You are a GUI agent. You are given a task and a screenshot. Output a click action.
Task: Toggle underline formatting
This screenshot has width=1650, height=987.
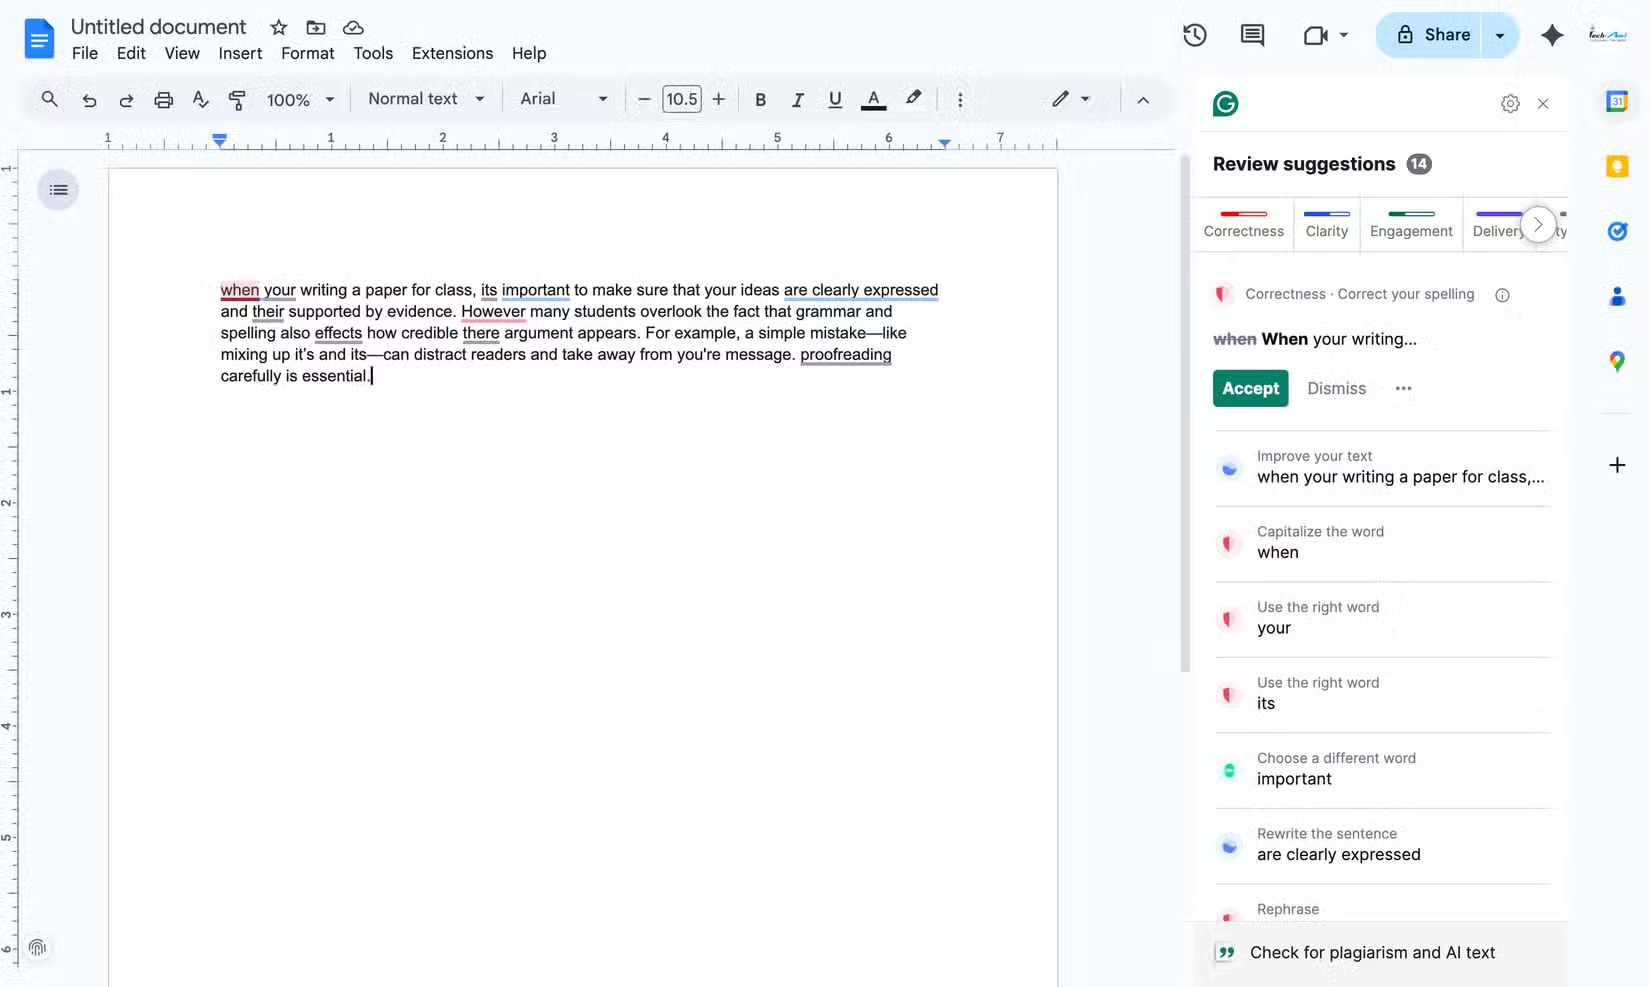pos(834,99)
